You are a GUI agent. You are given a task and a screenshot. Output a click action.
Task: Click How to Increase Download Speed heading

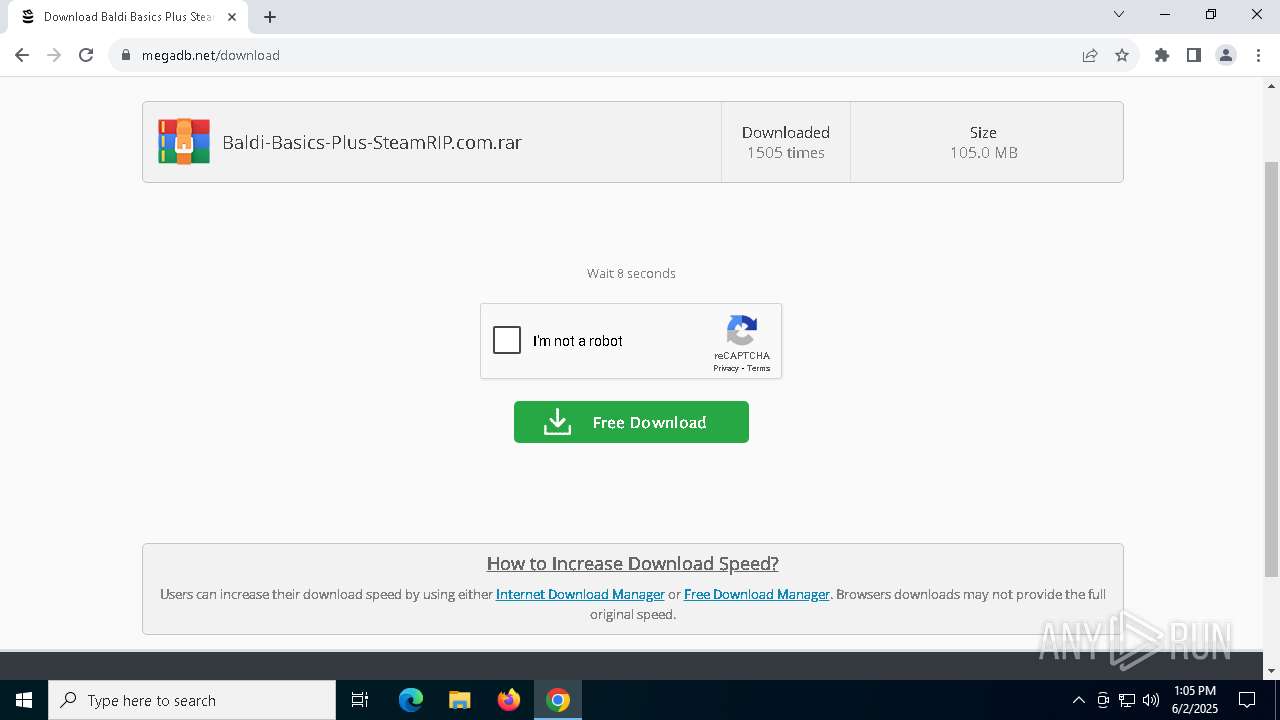click(x=633, y=563)
